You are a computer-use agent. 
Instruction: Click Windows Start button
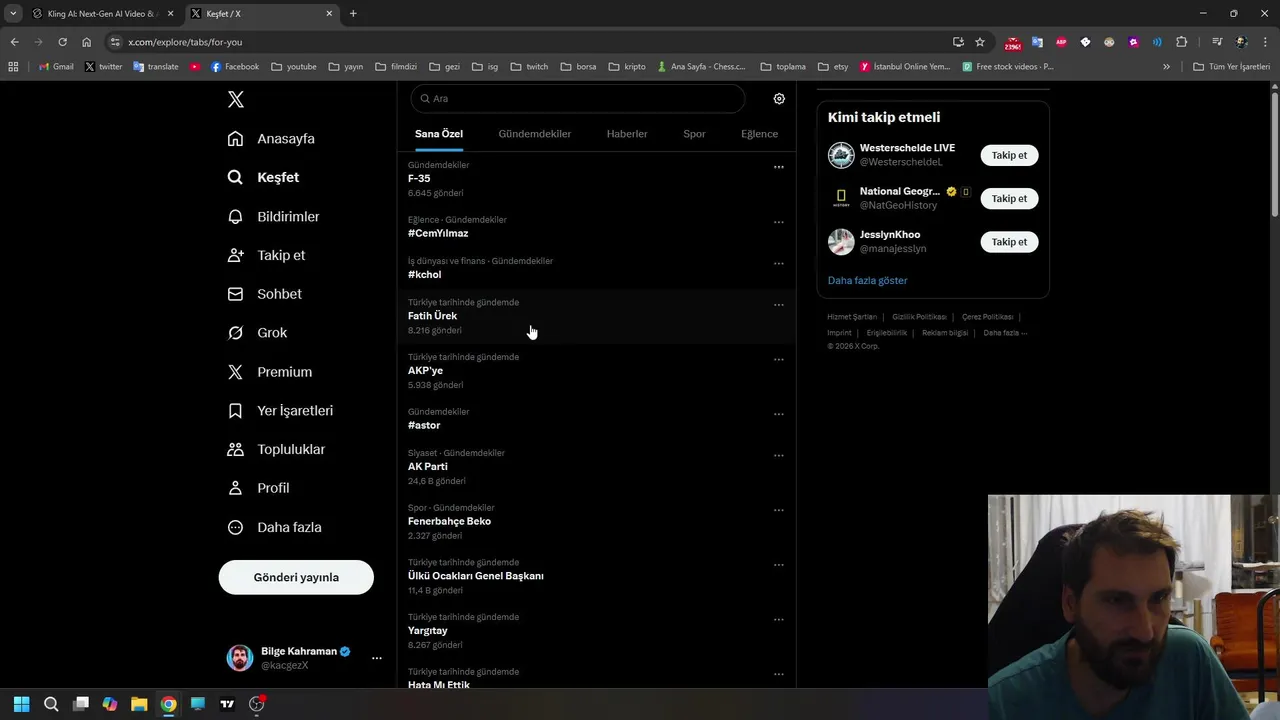21,704
